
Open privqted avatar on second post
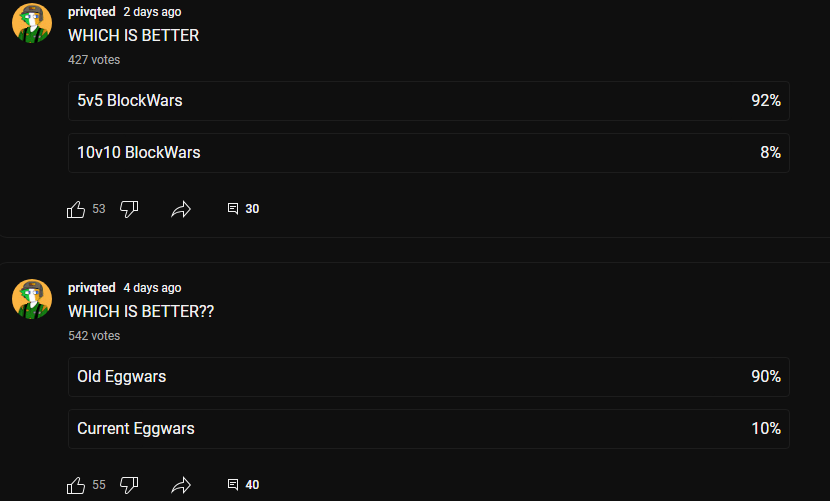(32, 299)
